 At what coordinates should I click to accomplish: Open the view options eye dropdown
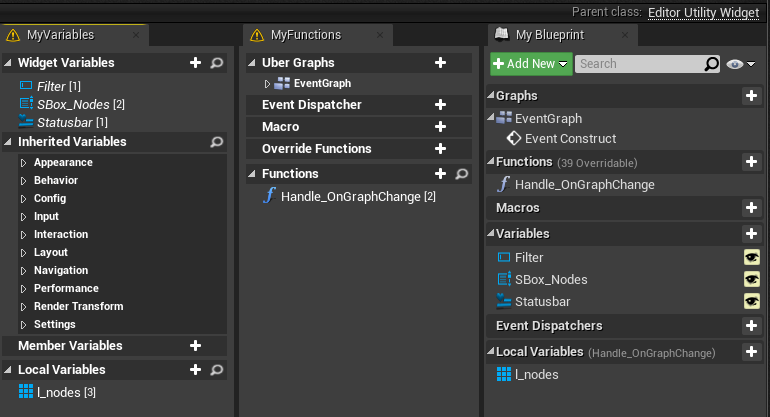[x=740, y=64]
